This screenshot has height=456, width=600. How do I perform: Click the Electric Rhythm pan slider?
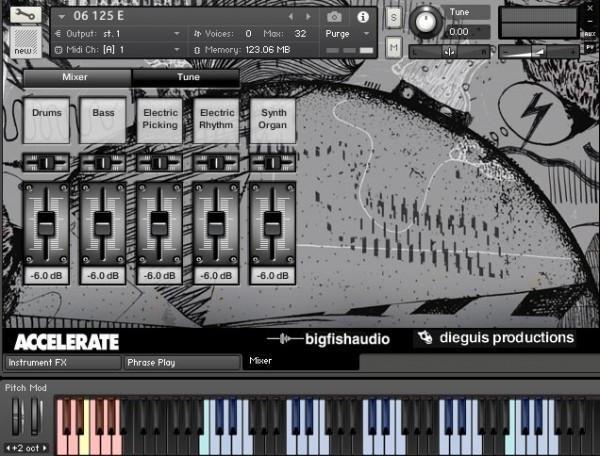pyautogui.click(x=216, y=163)
